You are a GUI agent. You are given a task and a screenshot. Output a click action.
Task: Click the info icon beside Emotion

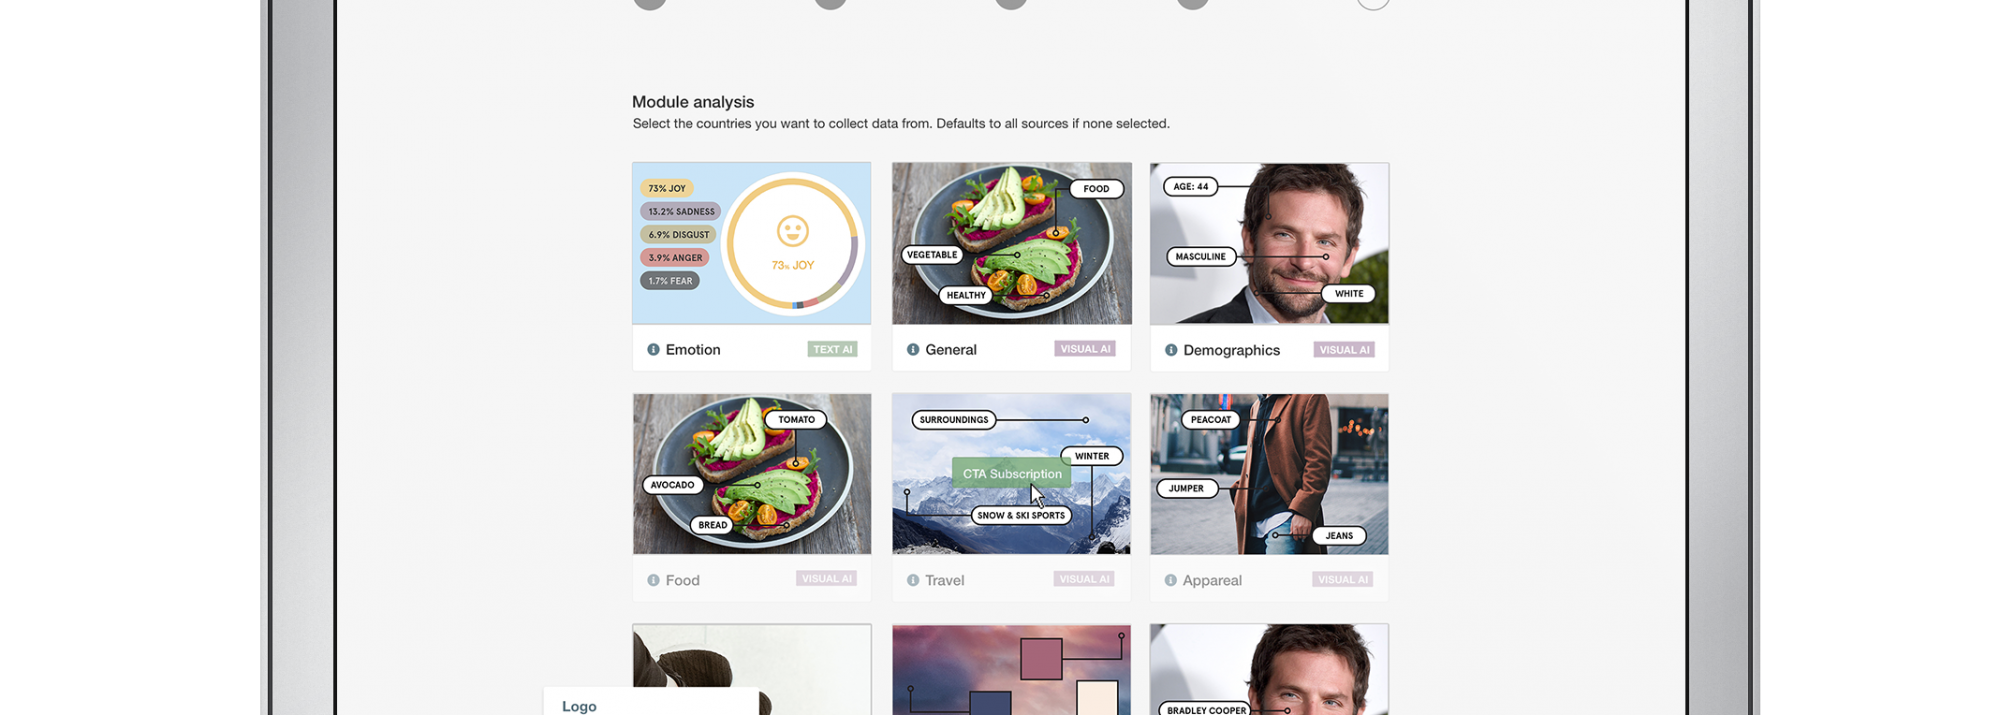653,350
